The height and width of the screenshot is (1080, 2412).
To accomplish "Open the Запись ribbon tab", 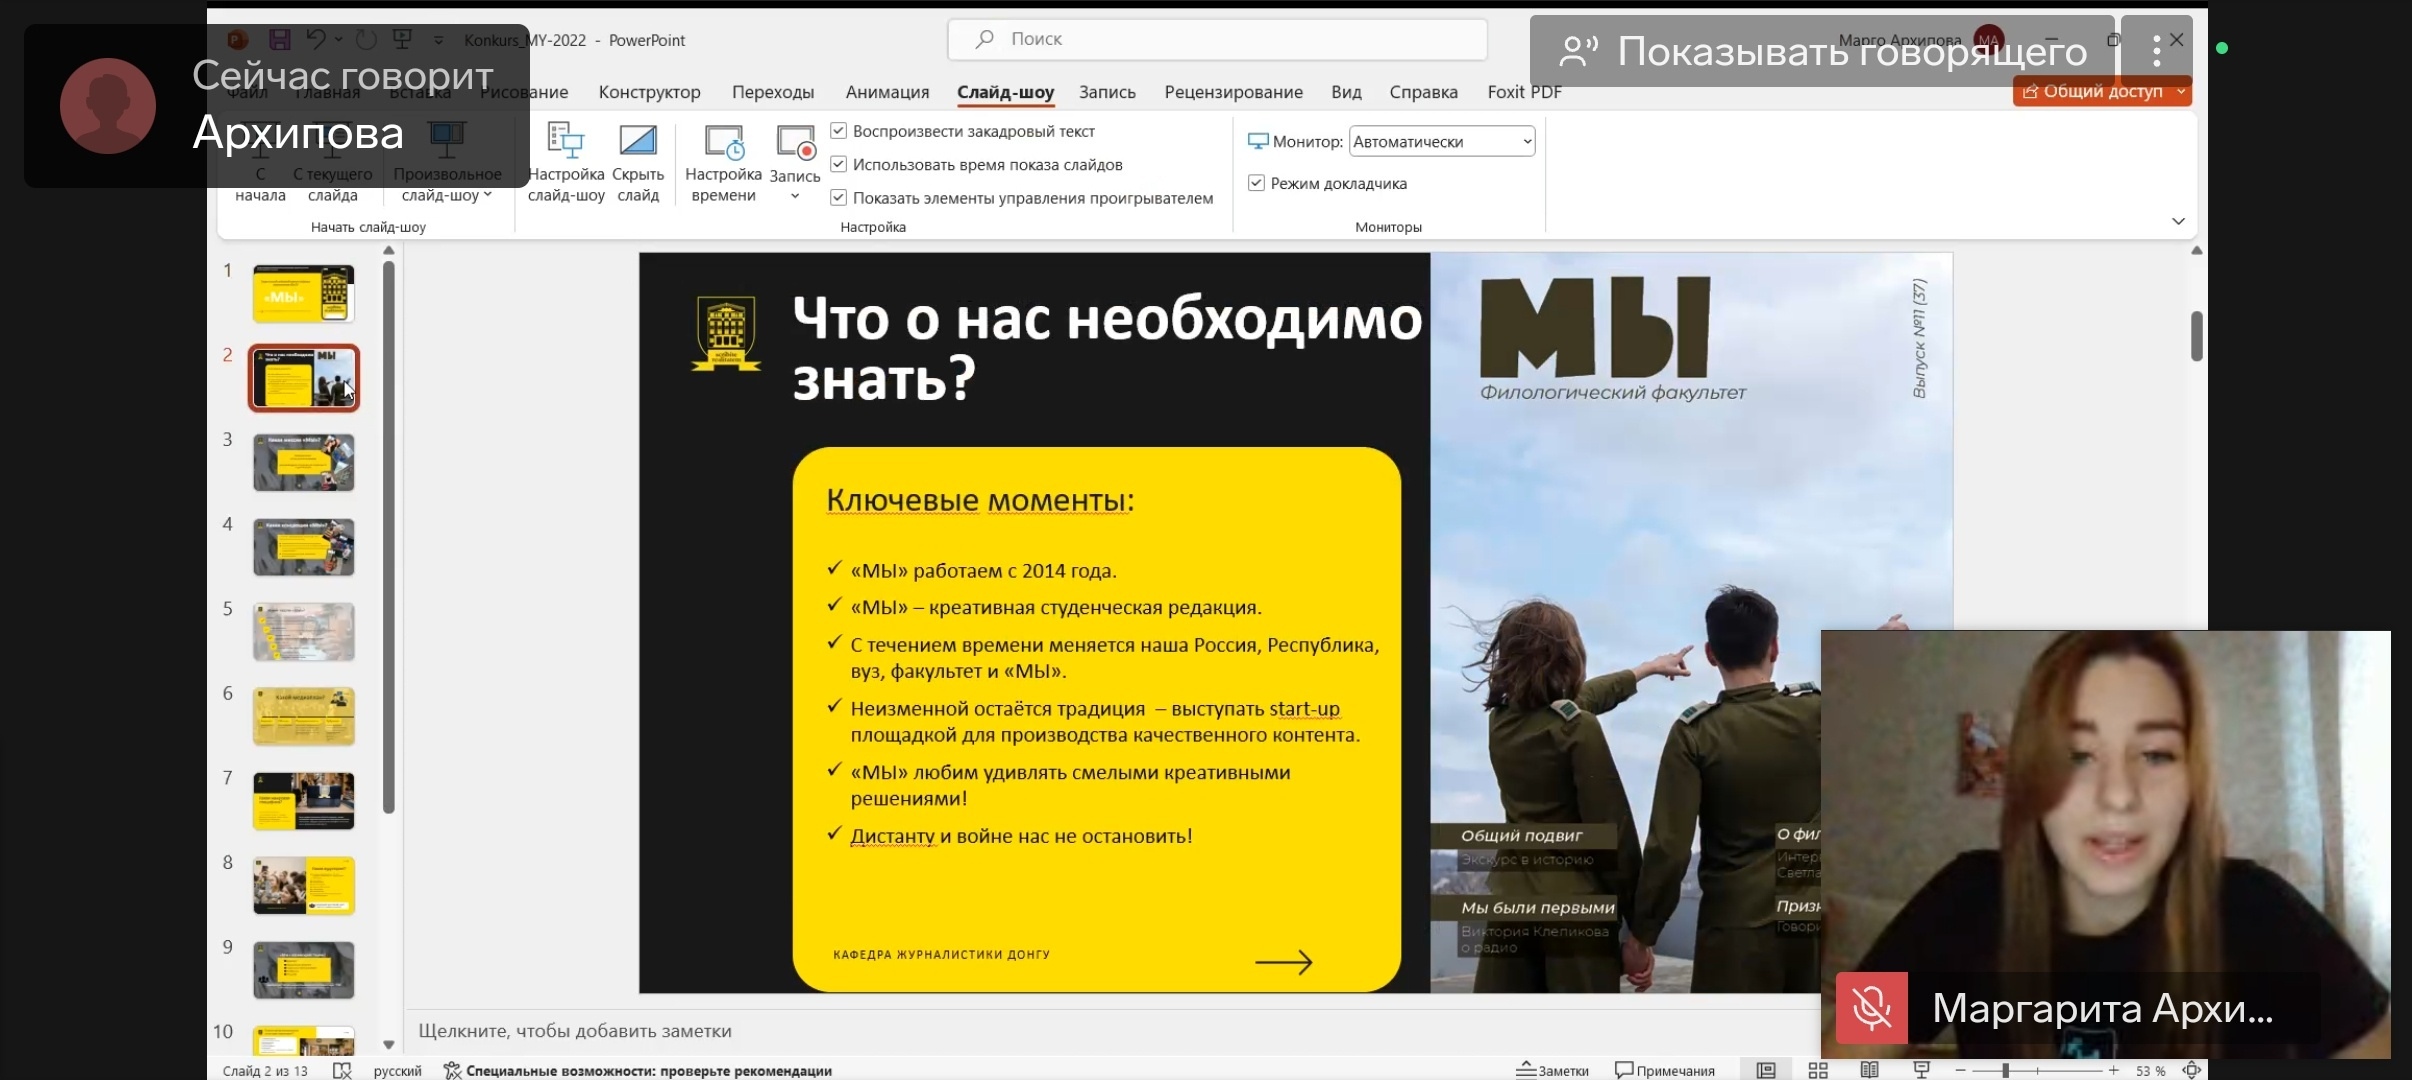I will (x=1107, y=92).
